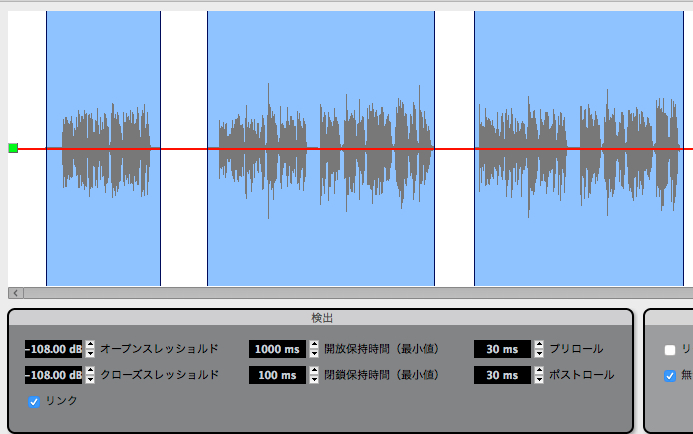Click the プリロール label
This screenshot has width=693, height=434.
[x=576, y=349]
